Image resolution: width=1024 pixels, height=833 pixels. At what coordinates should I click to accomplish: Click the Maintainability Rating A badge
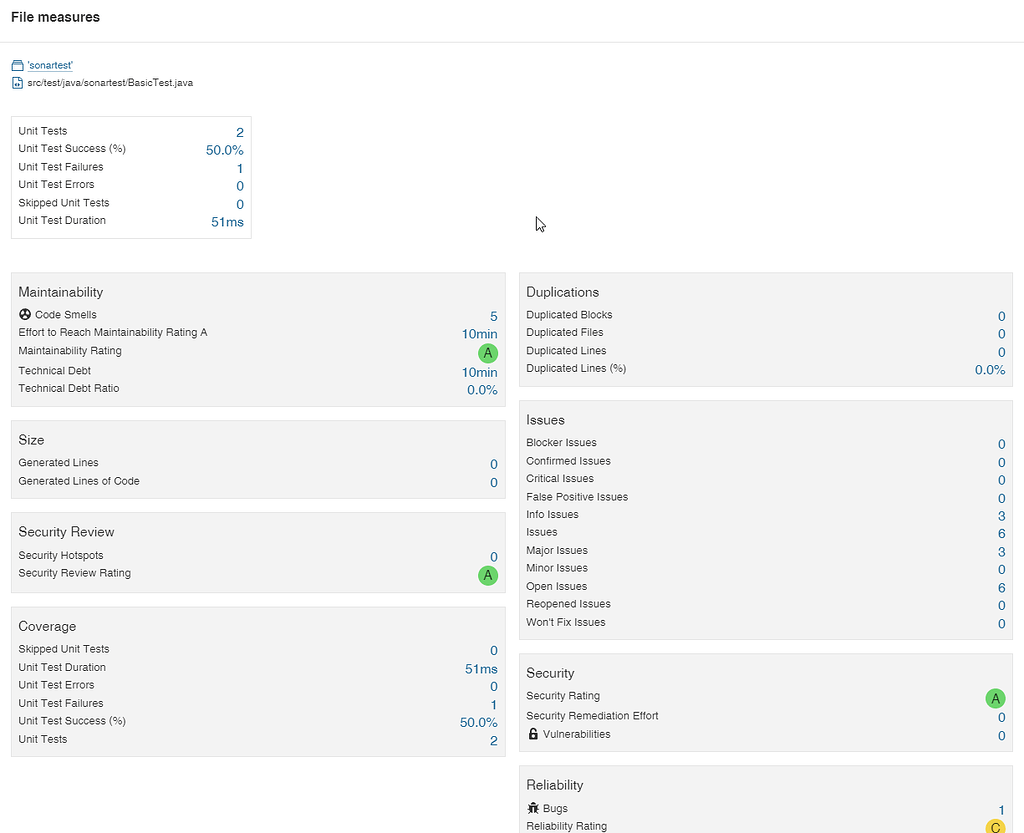pos(487,353)
